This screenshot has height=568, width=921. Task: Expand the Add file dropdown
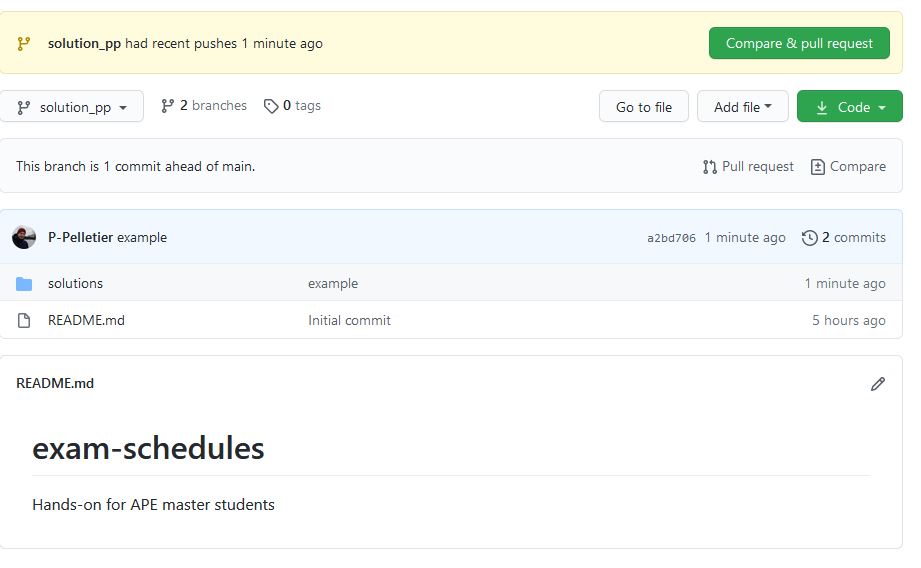743,107
